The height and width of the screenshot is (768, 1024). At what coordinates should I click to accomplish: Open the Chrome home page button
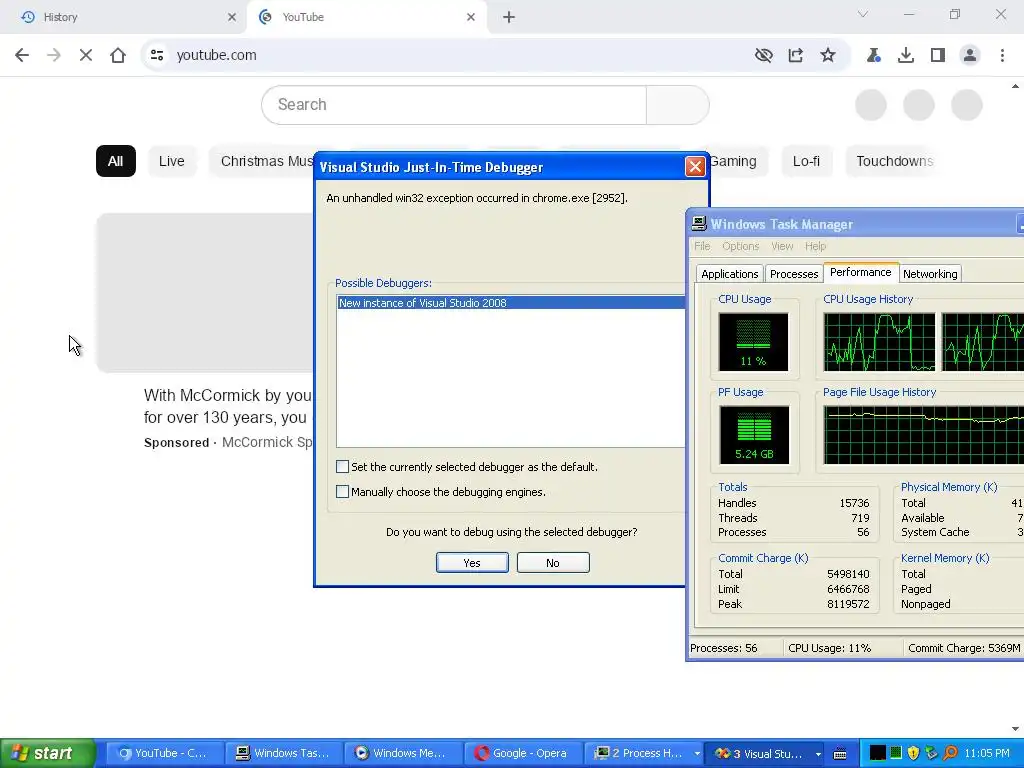[118, 56]
